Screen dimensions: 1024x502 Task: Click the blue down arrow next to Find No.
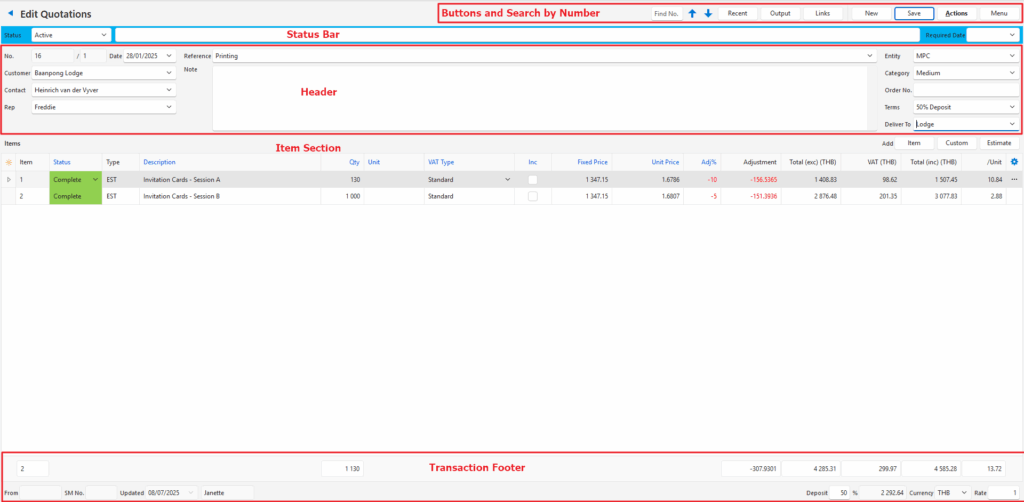(708, 13)
